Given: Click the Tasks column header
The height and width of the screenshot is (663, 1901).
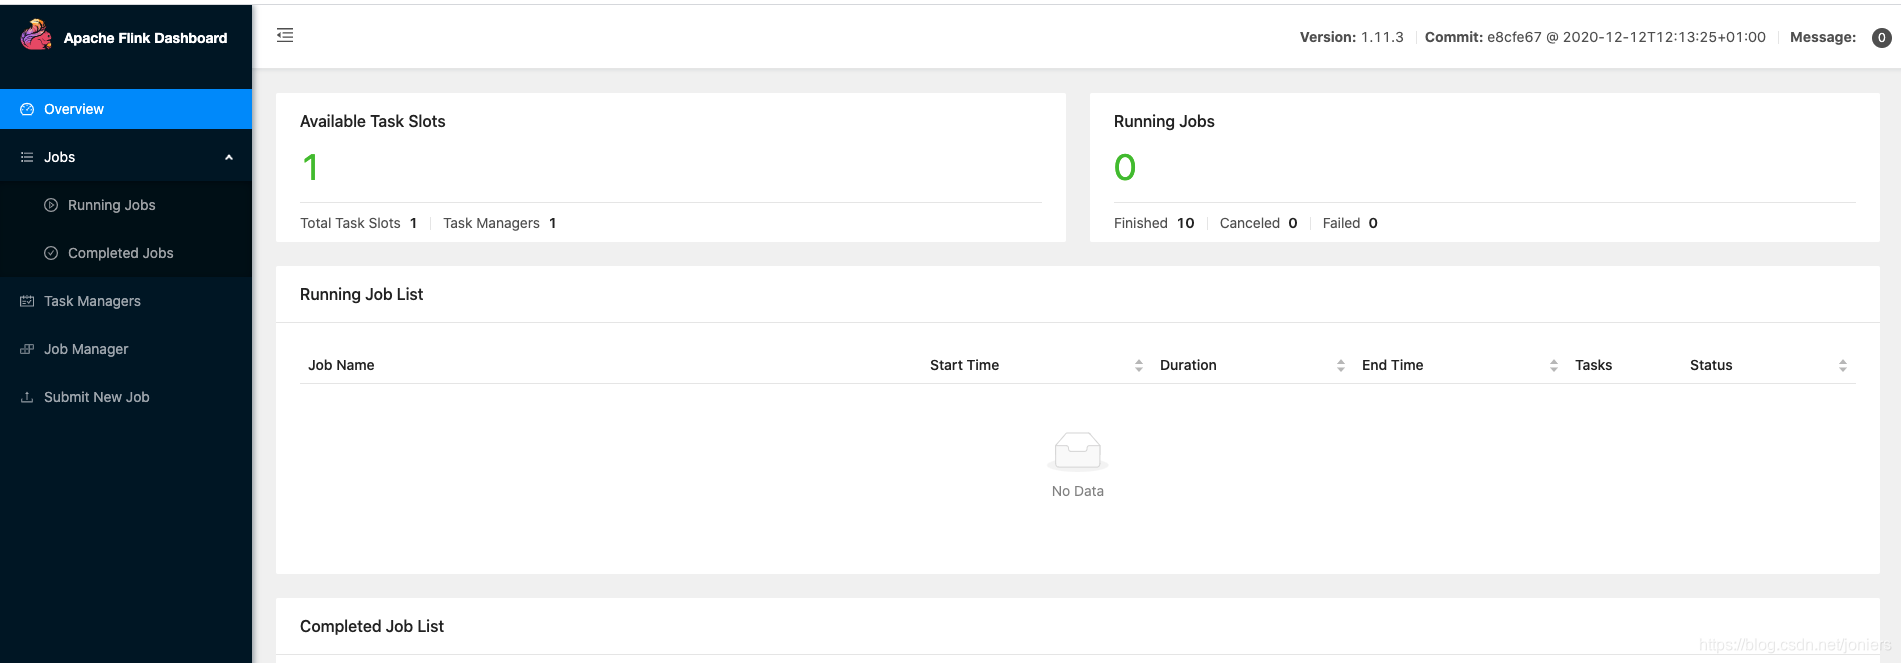Looking at the screenshot, I should (x=1593, y=365).
